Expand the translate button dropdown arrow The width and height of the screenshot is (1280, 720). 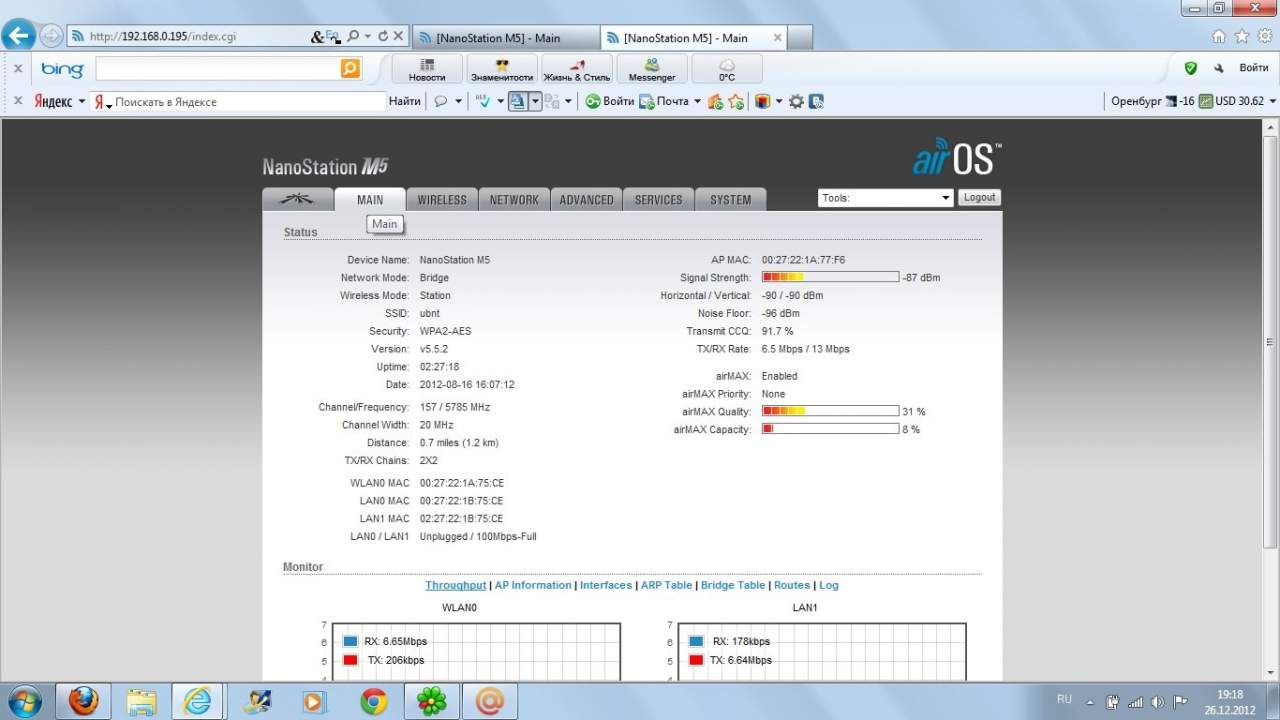[535, 101]
